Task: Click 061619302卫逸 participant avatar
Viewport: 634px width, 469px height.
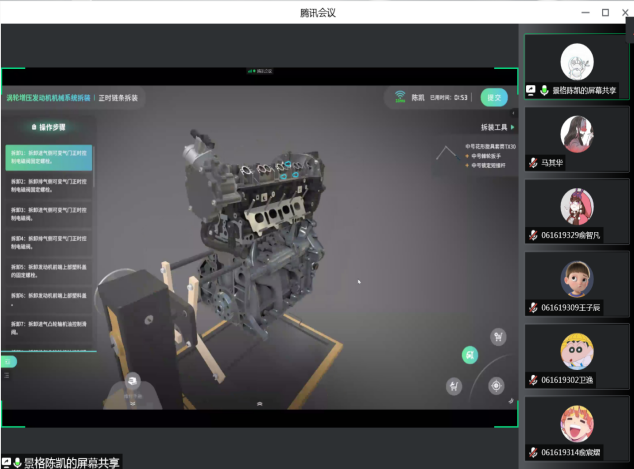Action: point(577,351)
